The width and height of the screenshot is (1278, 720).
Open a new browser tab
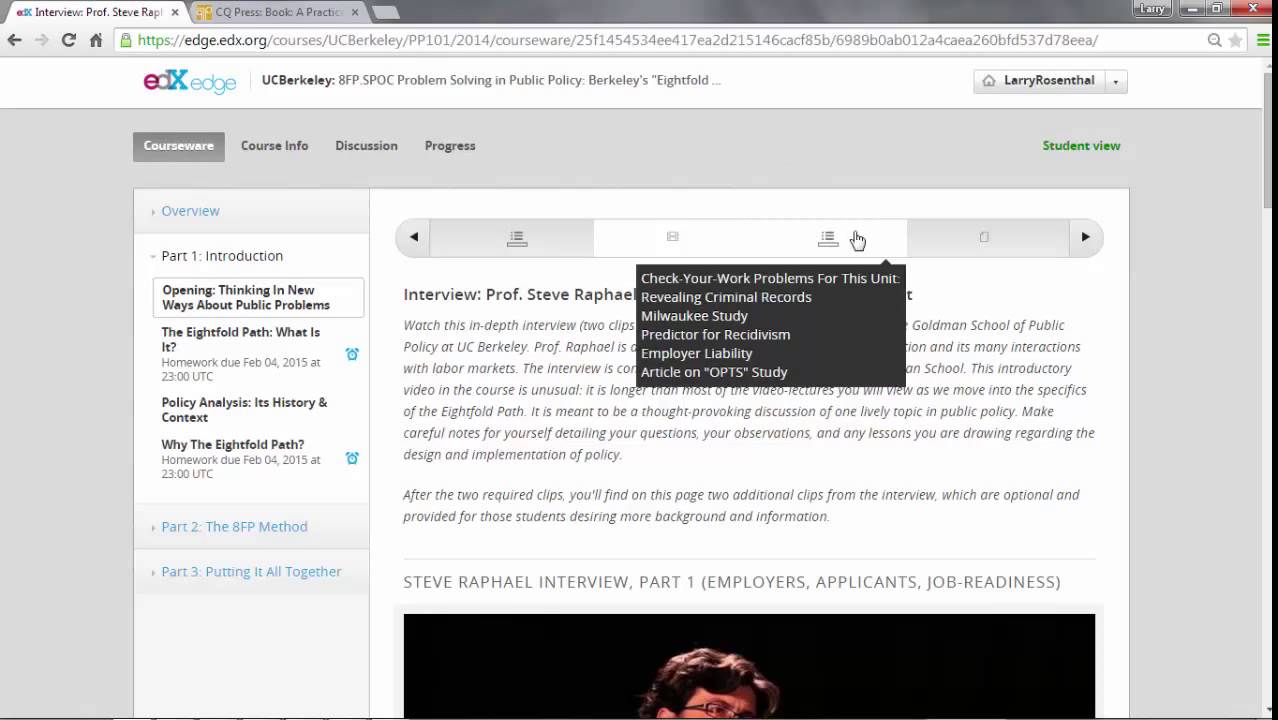pyautogui.click(x=385, y=12)
